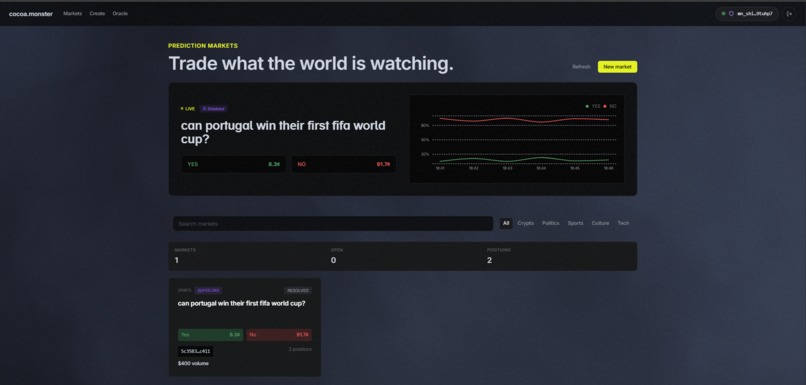Go to the Create page
Image resolution: width=806 pixels, height=385 pixels.
(x=97, y=13)
